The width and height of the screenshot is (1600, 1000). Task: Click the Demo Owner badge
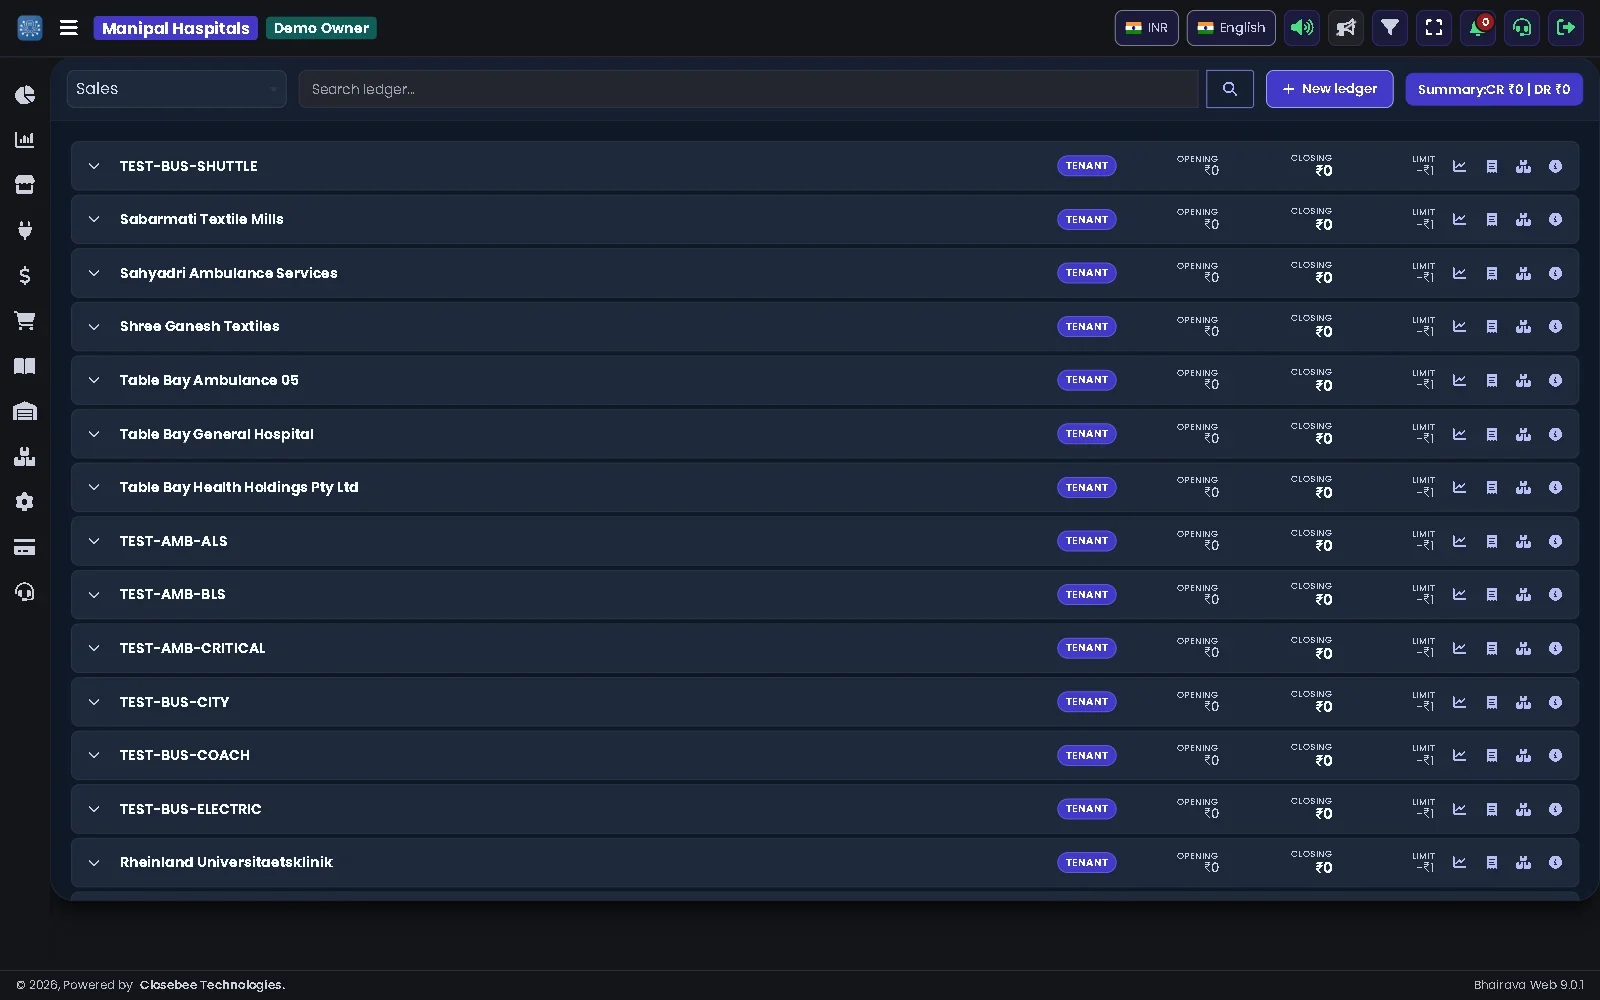(322, 28)
